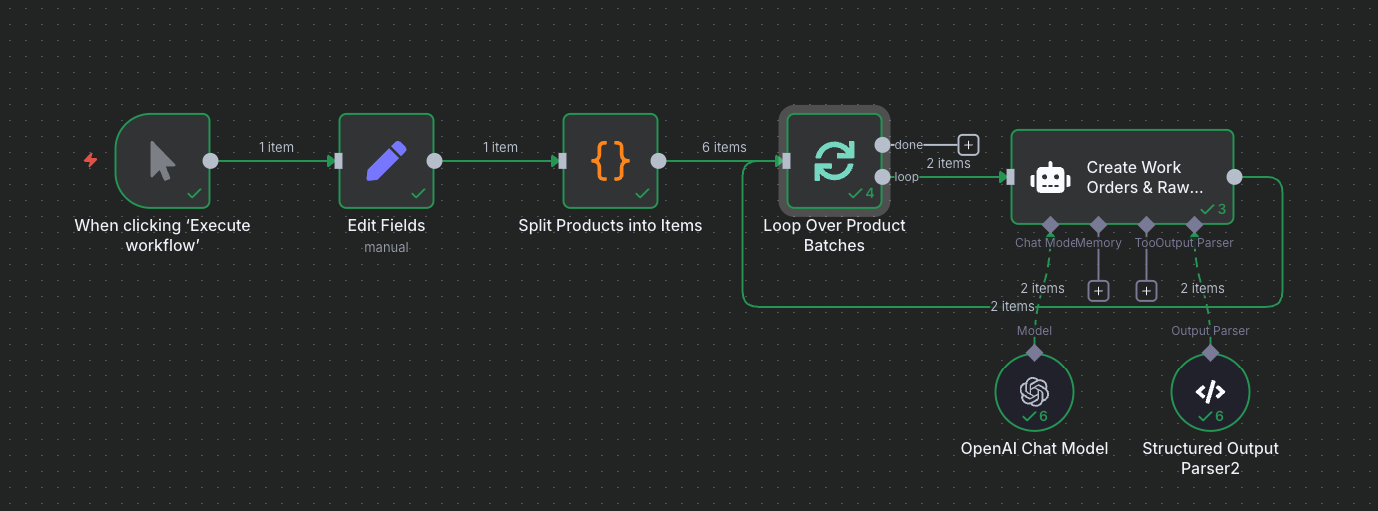
Task: Click the 'Structured Output Parser2' label
Action: tap(1210, 458)
